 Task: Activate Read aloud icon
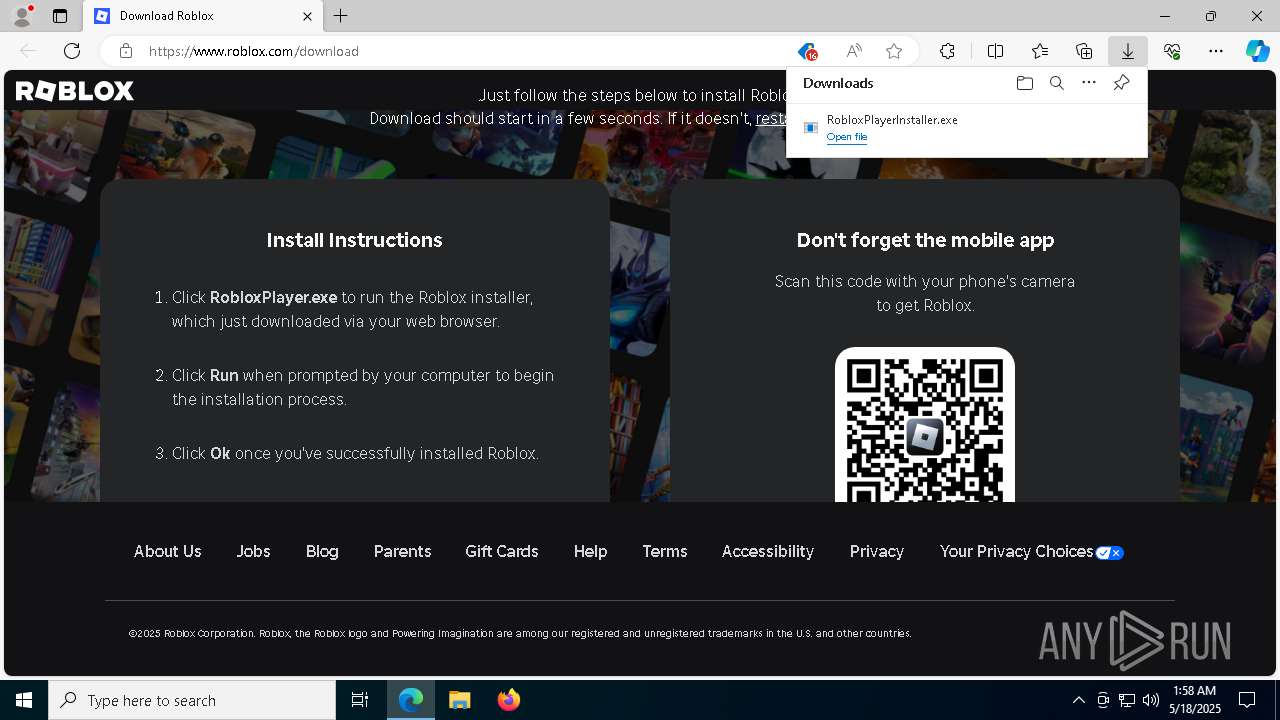(853, 51)
